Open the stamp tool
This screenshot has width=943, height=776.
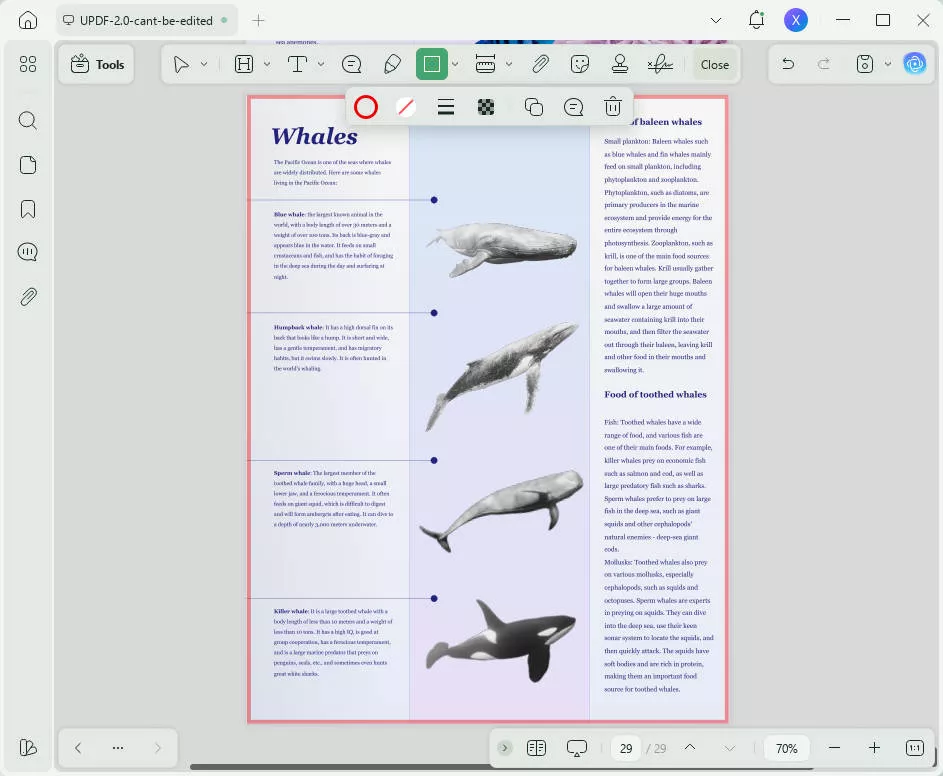click(x=620, y=64)
